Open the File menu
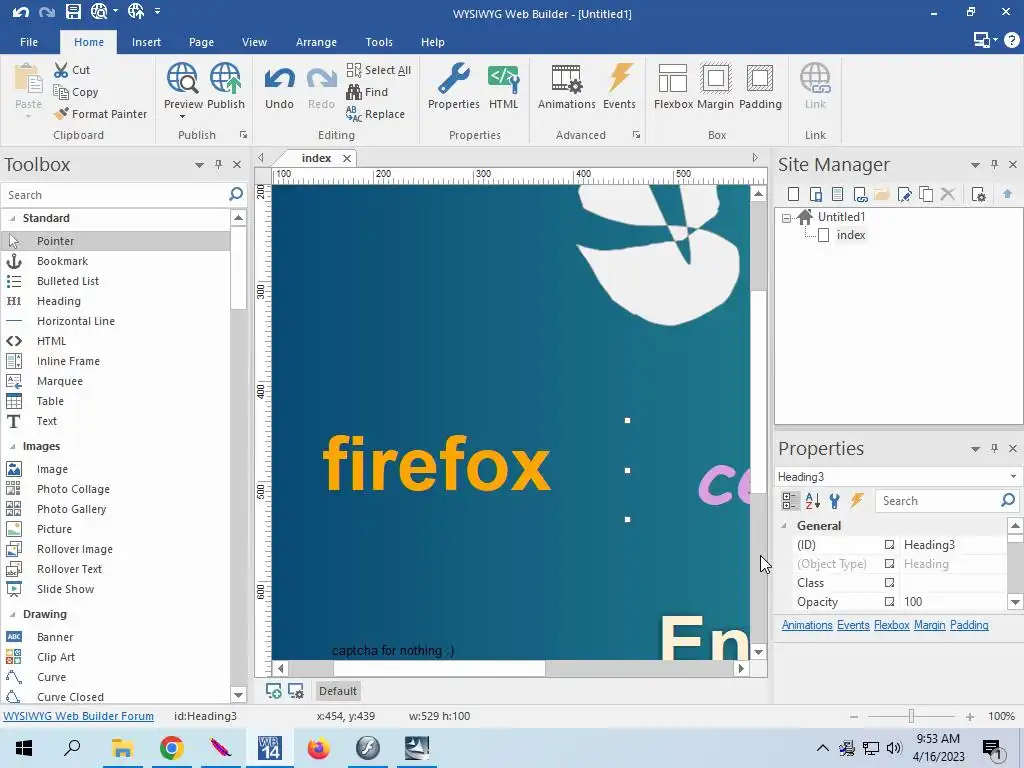Image resolution: width=1024 pixels, height=768 pixels. (x=29, y=42)
